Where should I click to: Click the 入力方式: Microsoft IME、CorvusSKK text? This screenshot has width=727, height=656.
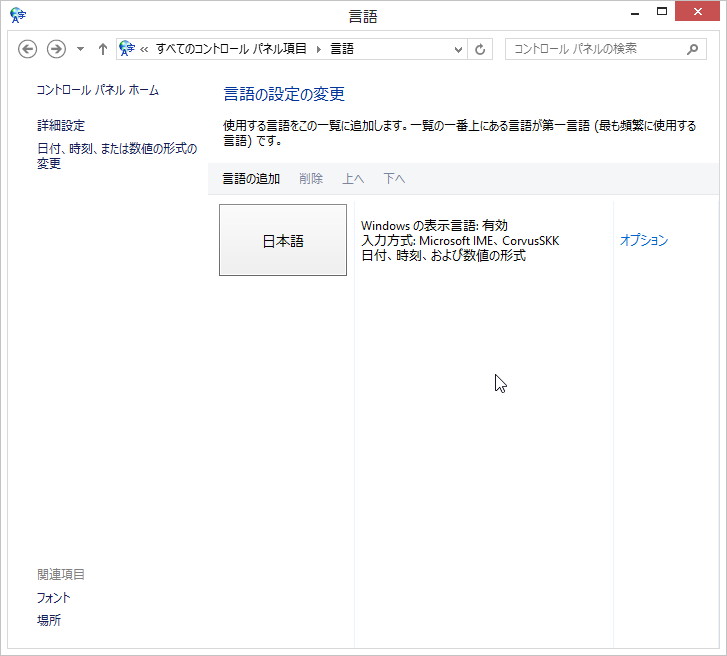point(460,241)
